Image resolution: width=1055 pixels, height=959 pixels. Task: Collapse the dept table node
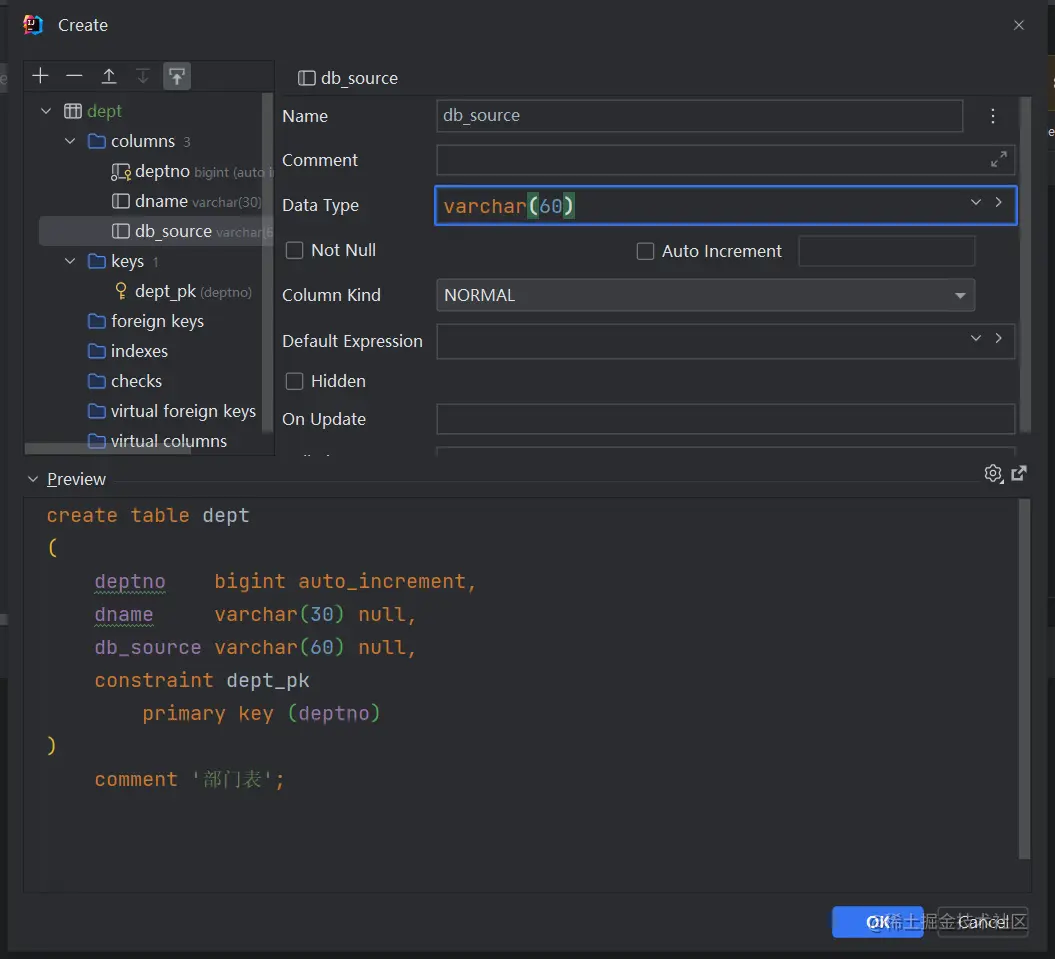[x=46, y=111]
